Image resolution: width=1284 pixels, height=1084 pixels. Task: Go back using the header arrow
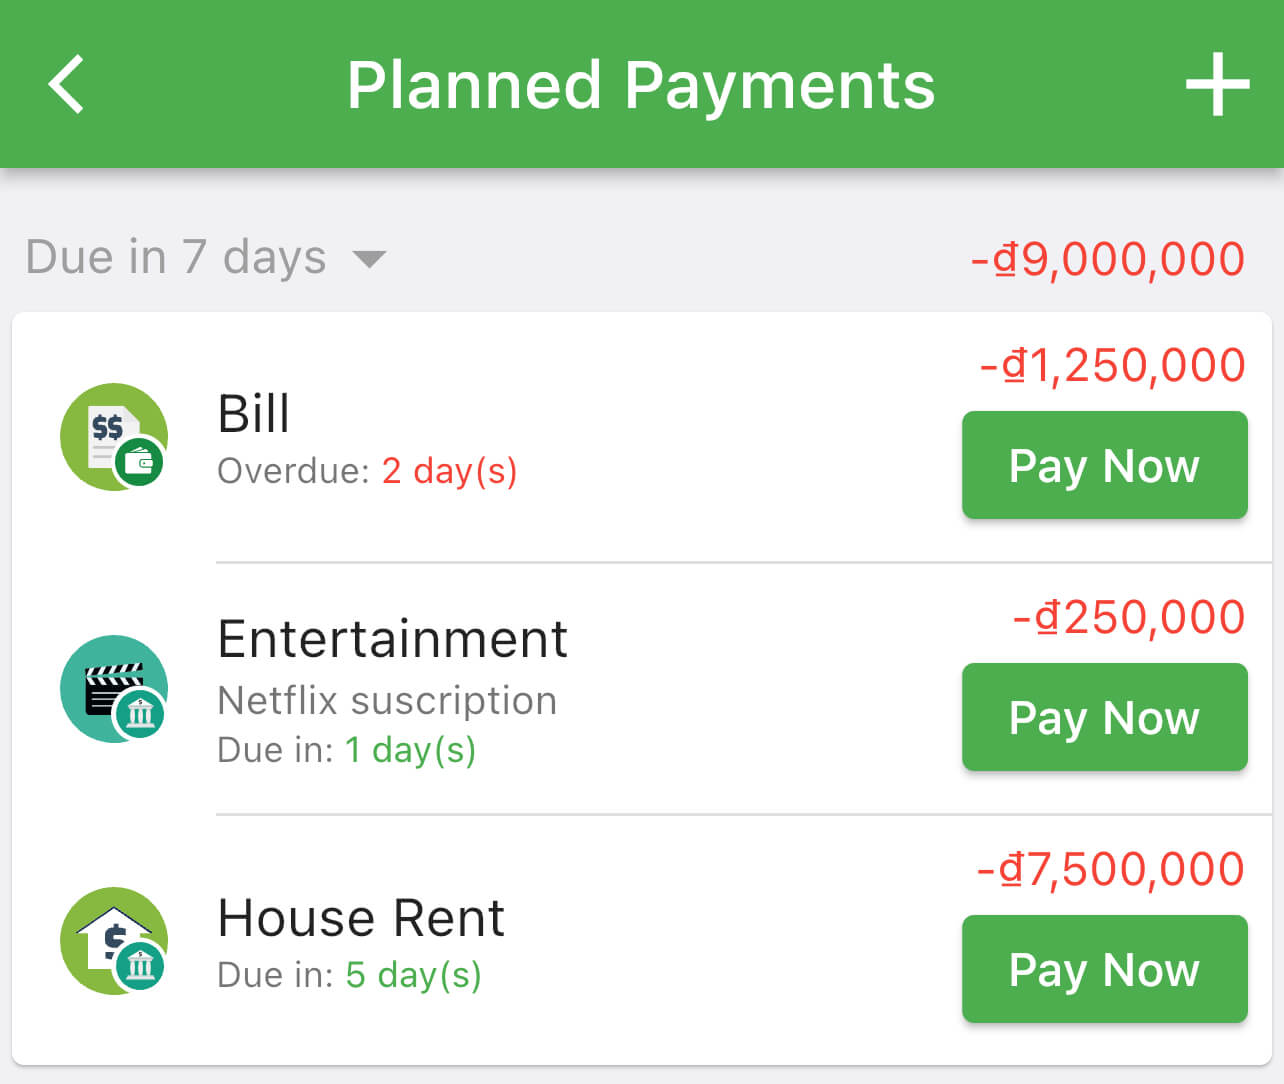coord(66,85)
